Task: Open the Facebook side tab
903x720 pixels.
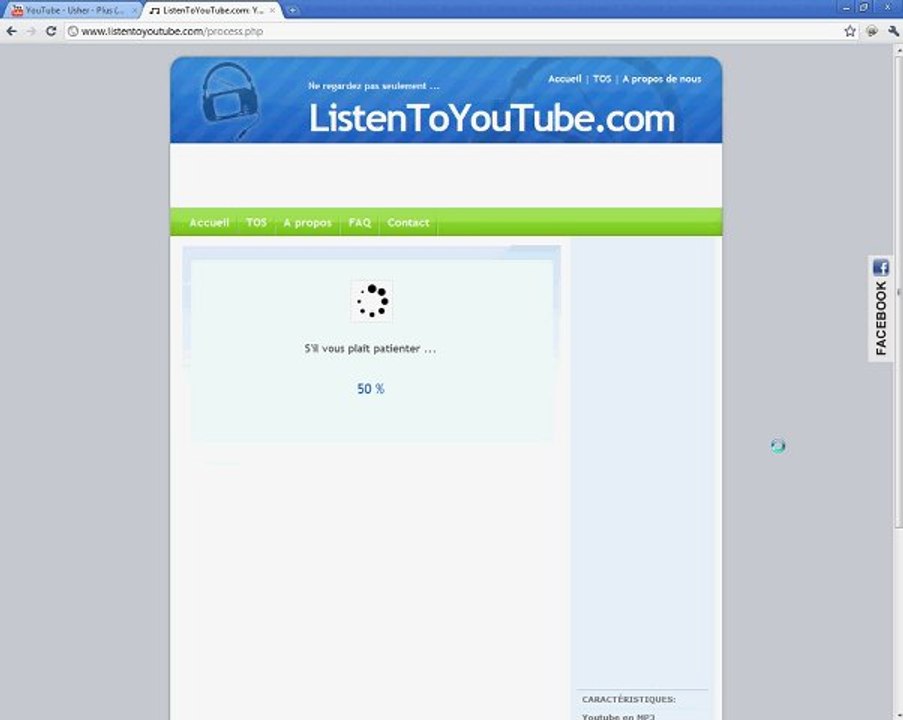Action: click(x=881, y=309)
